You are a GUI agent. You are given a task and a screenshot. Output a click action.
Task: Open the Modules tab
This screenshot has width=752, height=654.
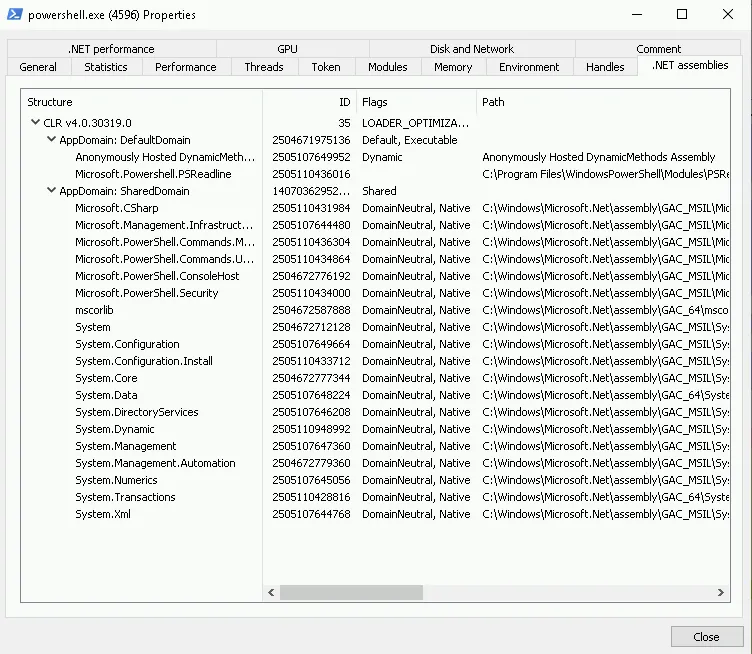388,67
